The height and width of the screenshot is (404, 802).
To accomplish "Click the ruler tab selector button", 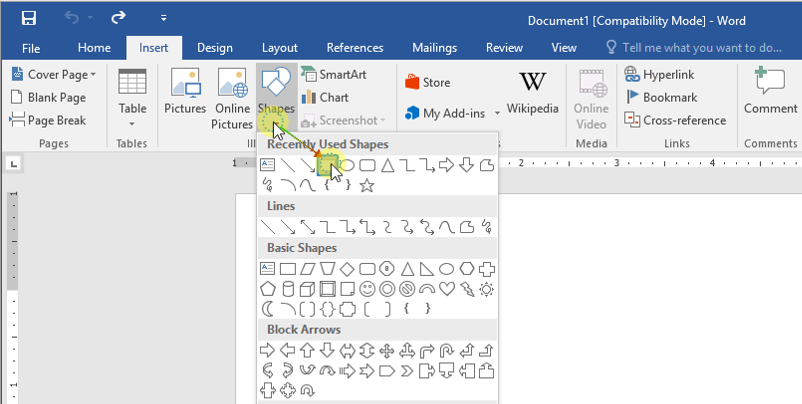I will [14, 164].
